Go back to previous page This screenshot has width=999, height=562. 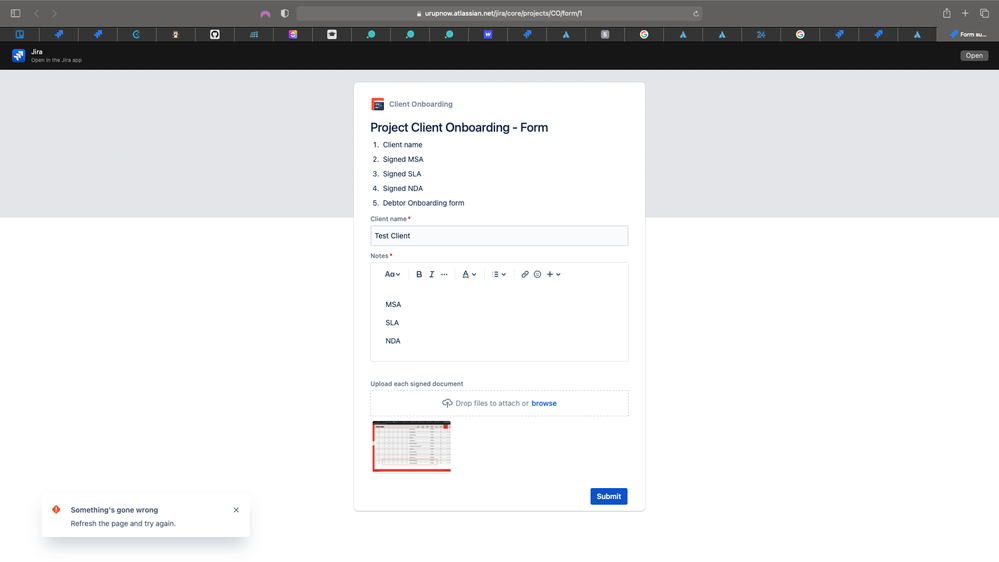[x=37, y=13]
